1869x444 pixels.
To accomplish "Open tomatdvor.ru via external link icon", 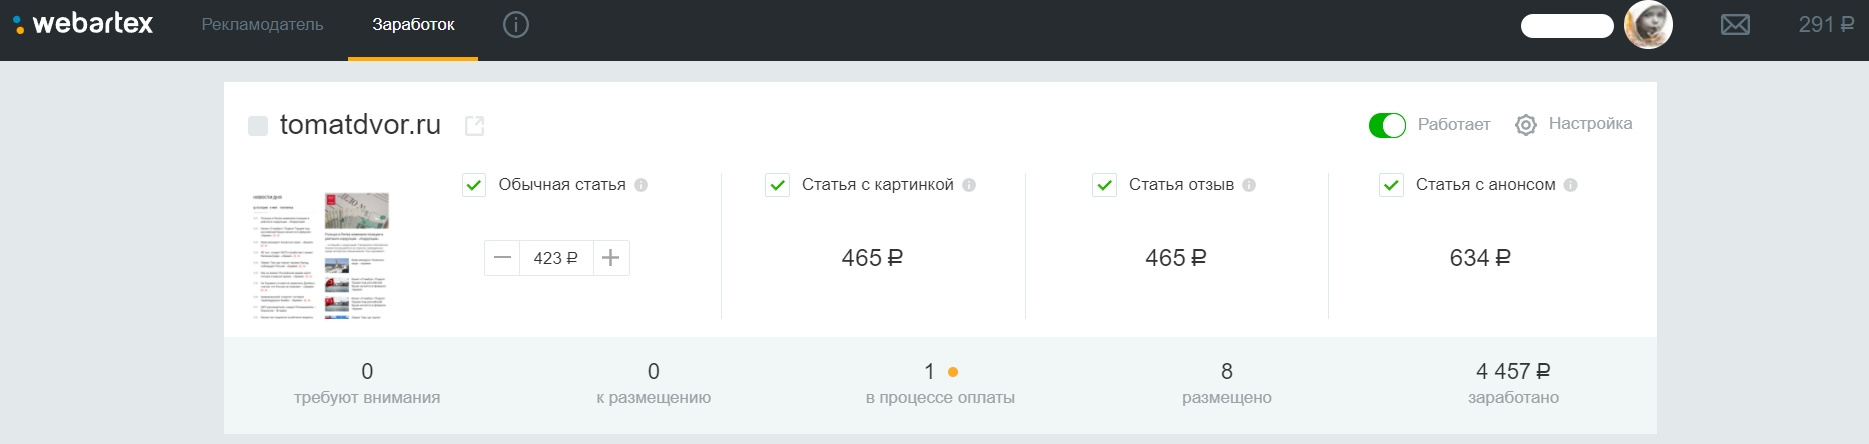I will (475, 125).
